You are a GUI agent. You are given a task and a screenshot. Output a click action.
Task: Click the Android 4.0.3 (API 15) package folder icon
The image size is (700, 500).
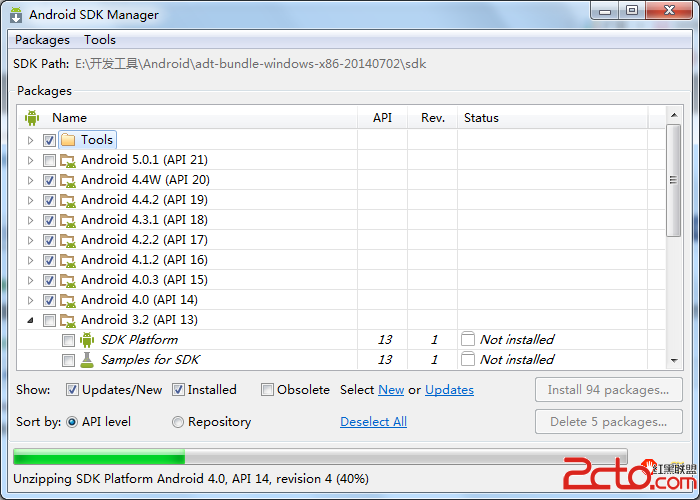[68, 280]
